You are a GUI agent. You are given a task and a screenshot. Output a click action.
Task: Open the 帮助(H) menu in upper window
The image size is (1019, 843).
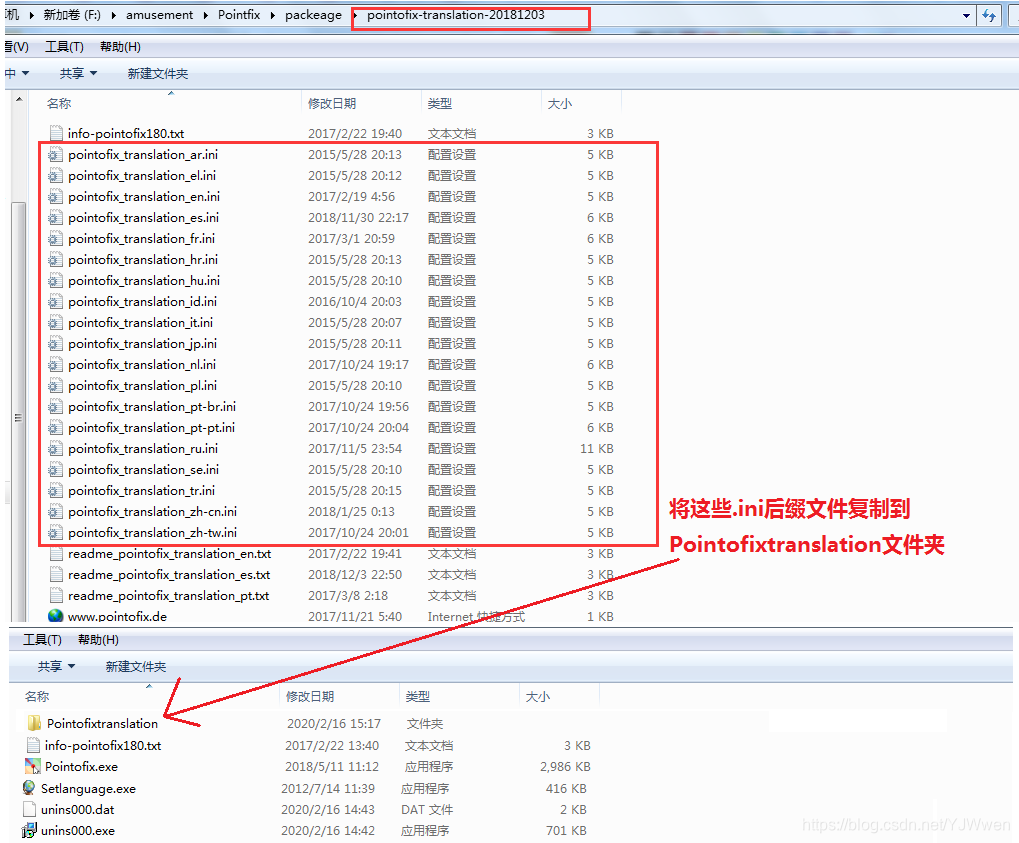pos(120,47)
